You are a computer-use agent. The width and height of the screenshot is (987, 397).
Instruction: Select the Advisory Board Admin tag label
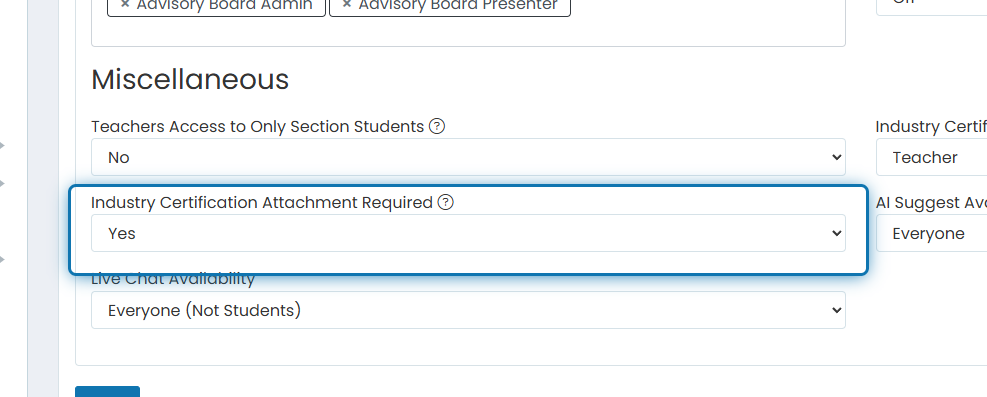click(224, 5)
